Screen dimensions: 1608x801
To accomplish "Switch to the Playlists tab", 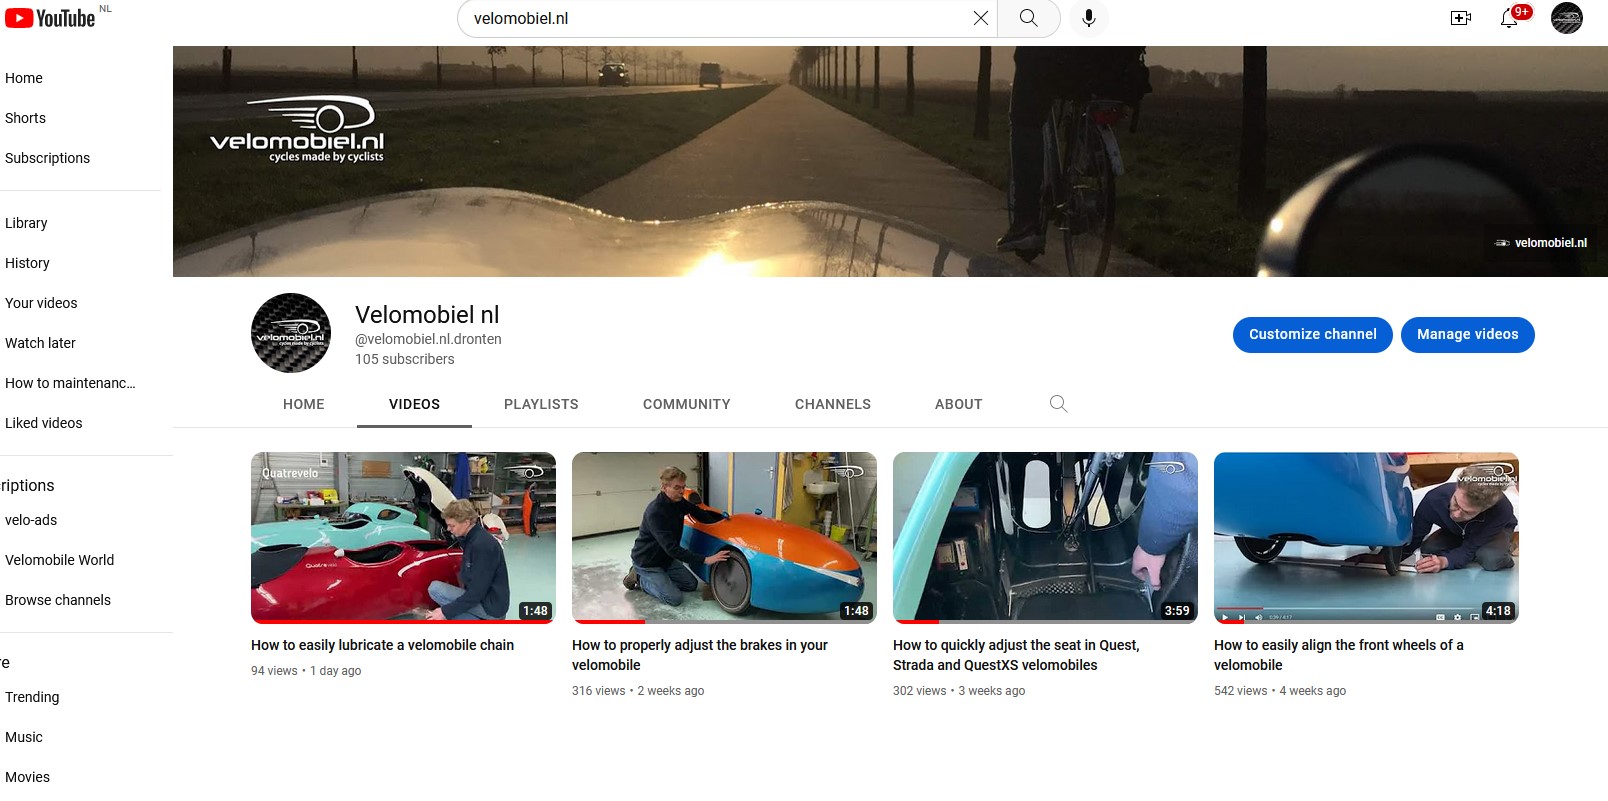I will (541, 404).
